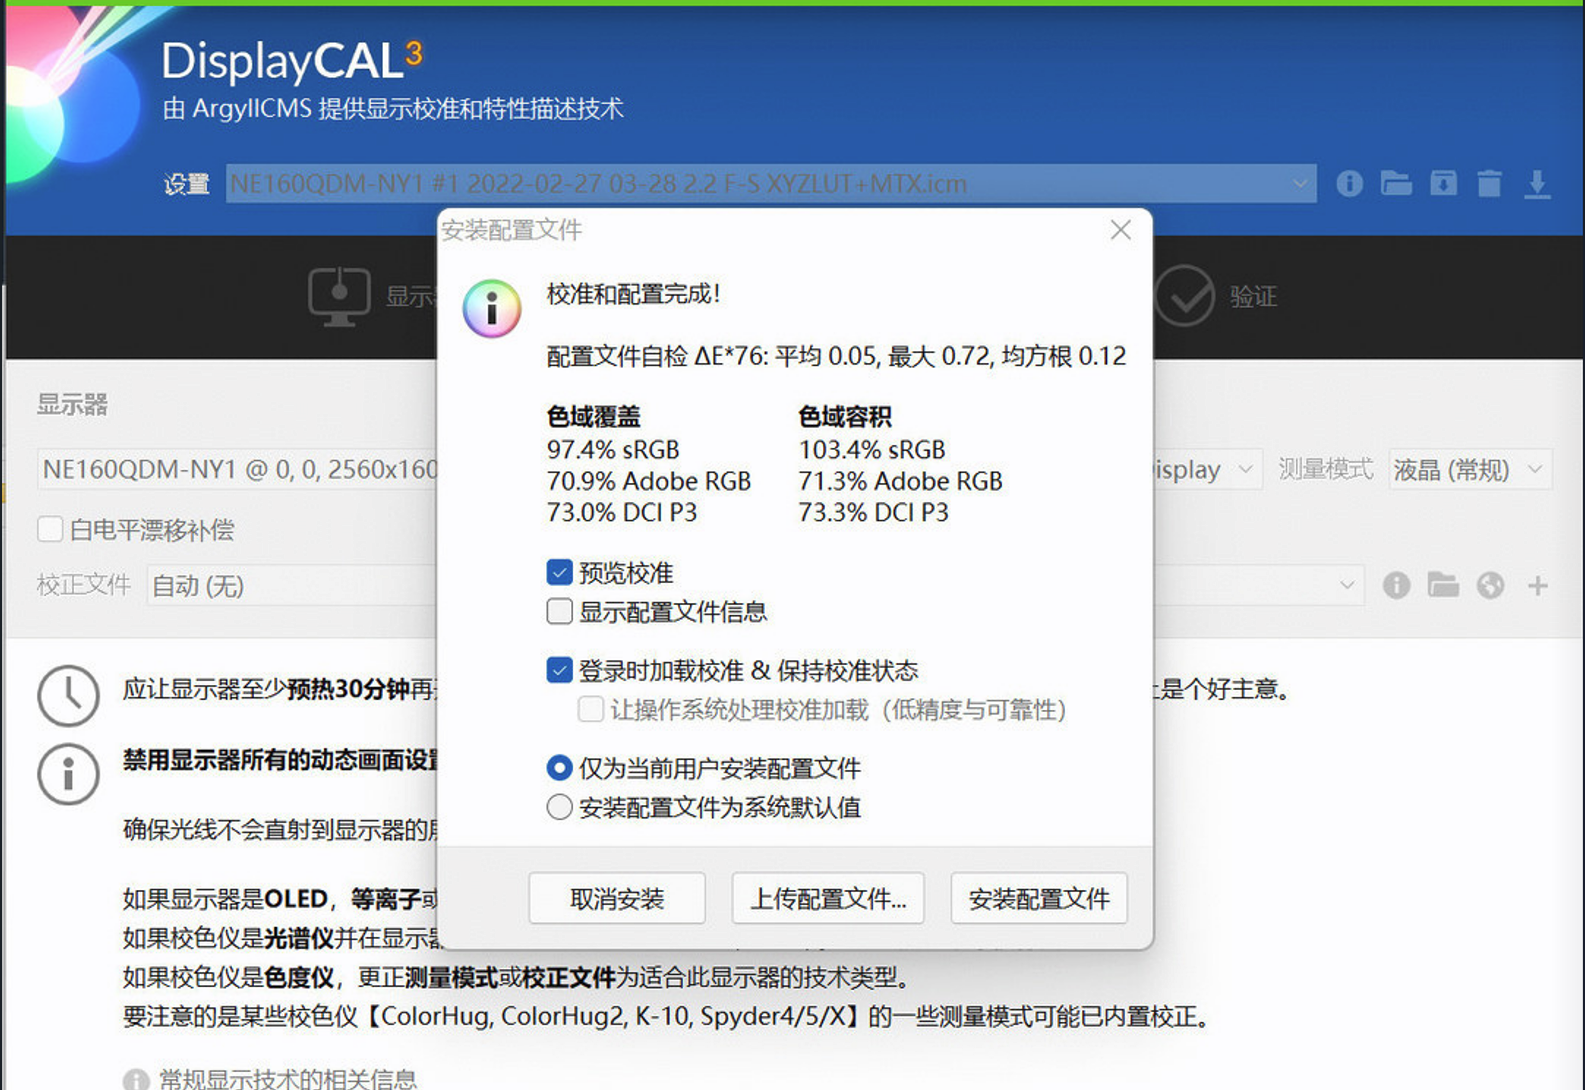Click the dialog's colorful info icon
The width and height of the screenshot is (1585, 1090).
pyautogui.click(x=491, y=308)
